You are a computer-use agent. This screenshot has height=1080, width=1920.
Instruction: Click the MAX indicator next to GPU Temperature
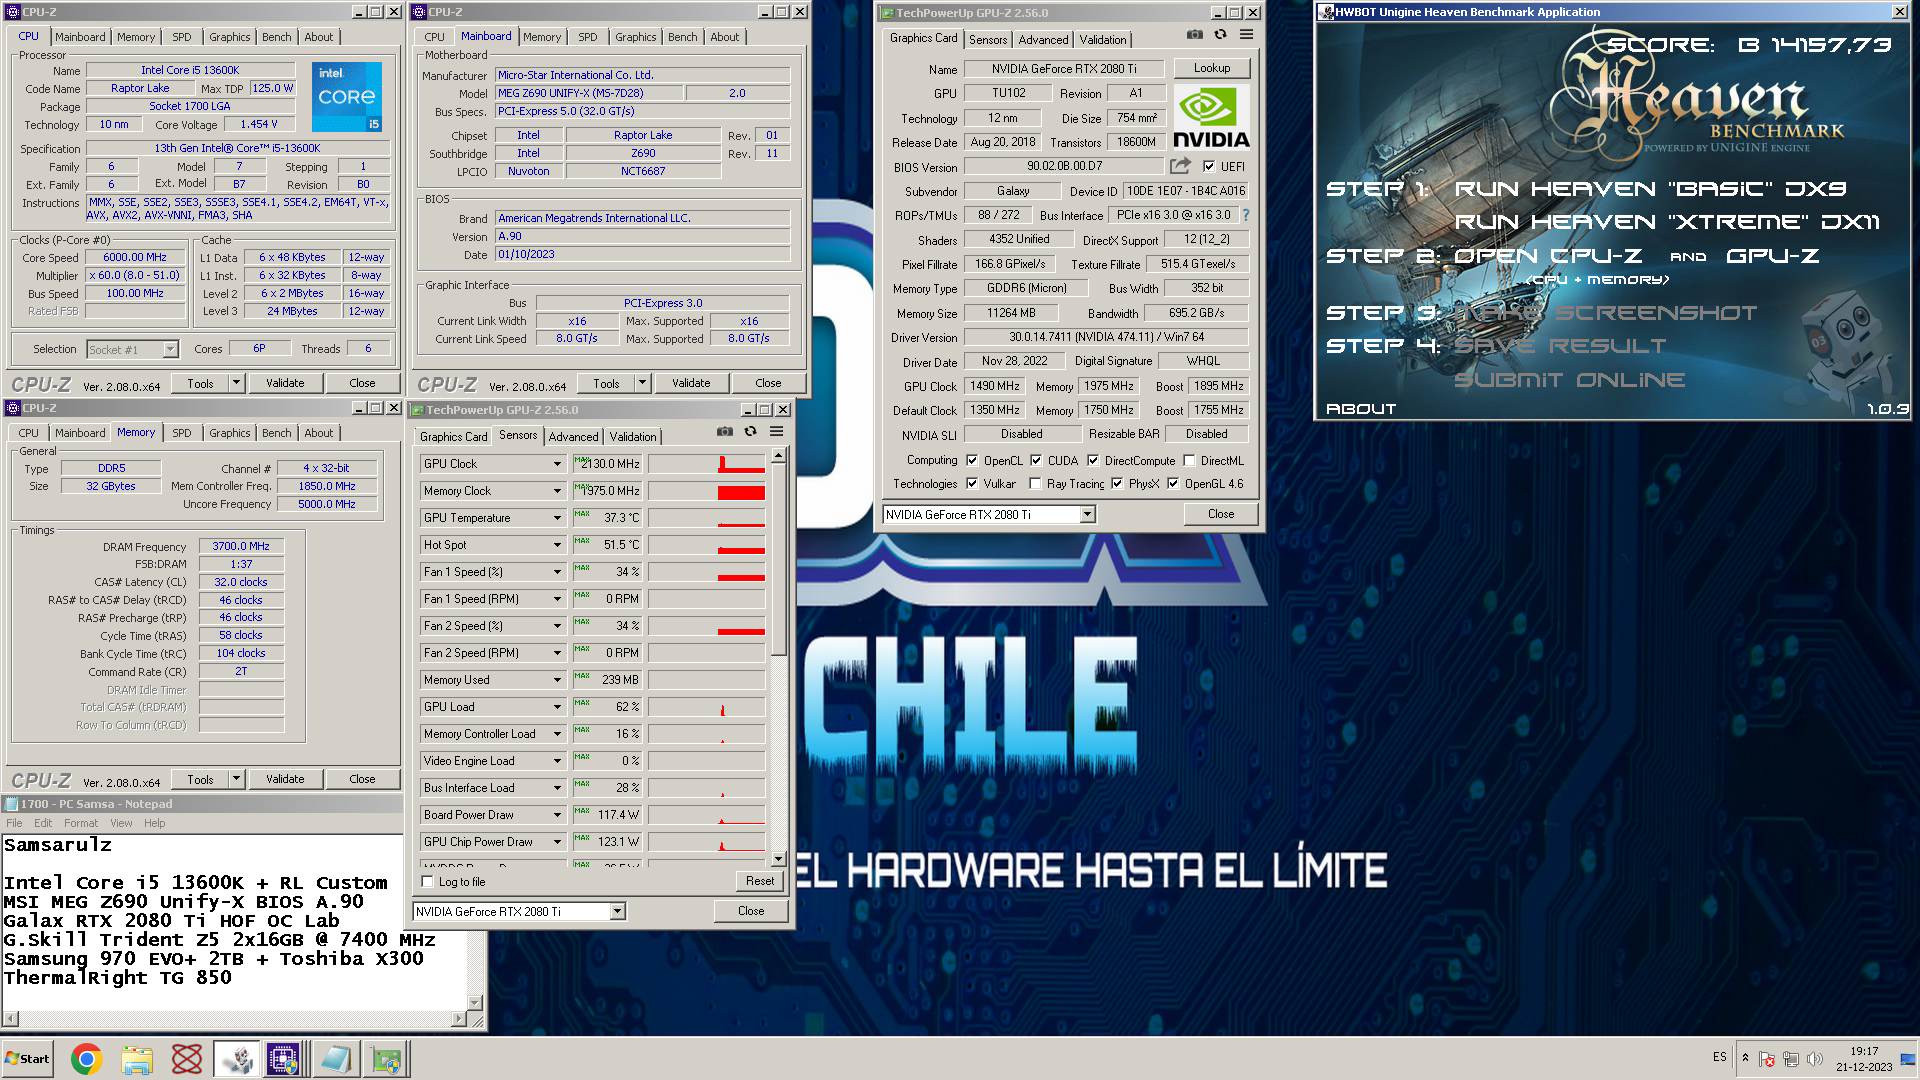(x=581, y=514)
